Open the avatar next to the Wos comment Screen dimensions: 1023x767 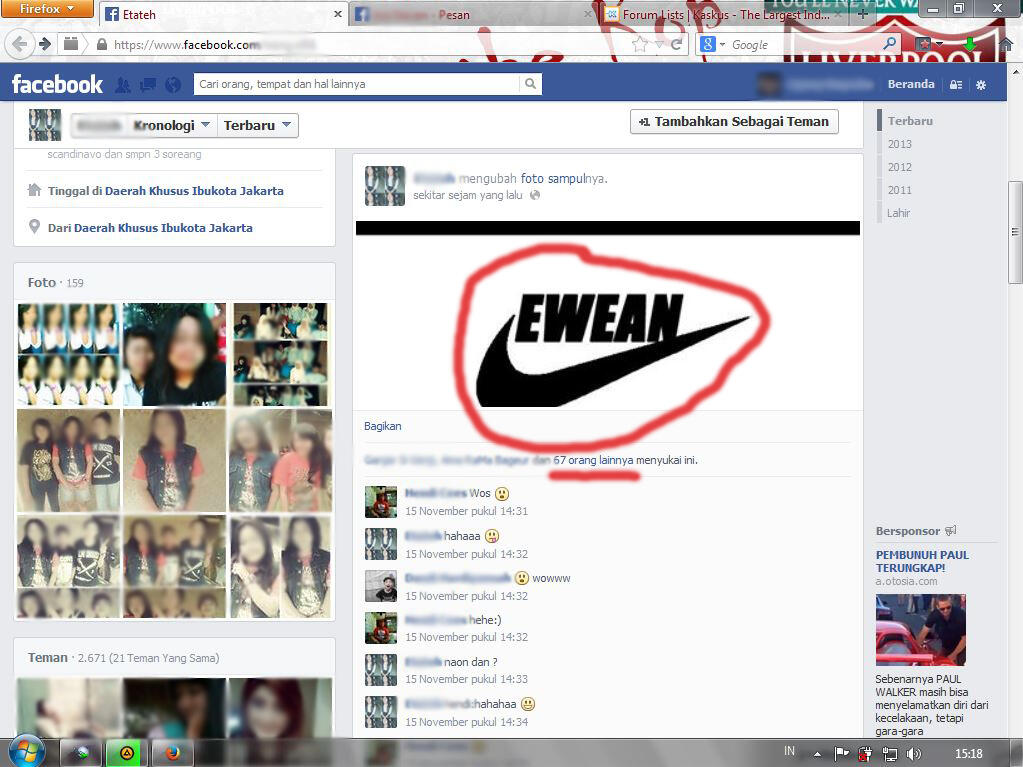[x=381, y=502]
